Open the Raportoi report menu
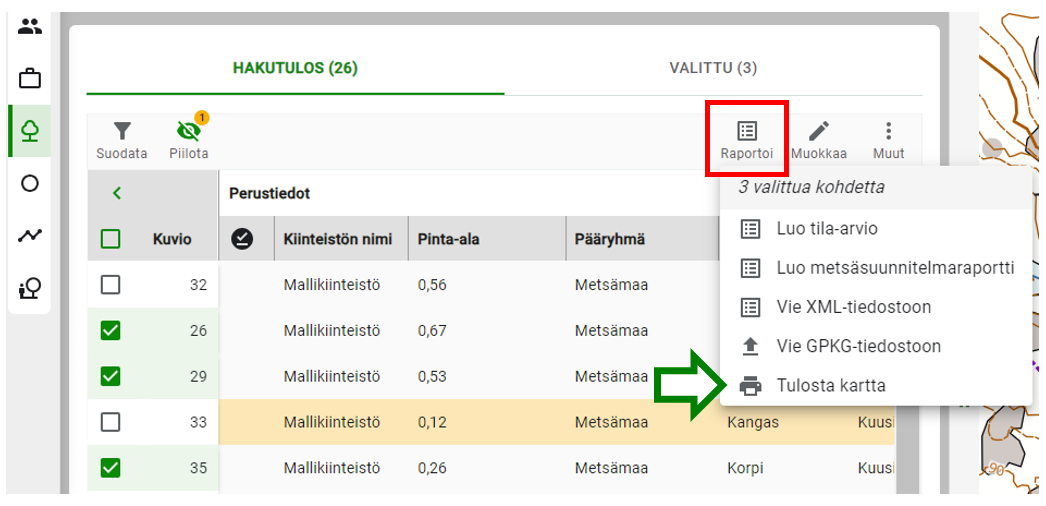Screen dimensions: 1046x506 747,141
